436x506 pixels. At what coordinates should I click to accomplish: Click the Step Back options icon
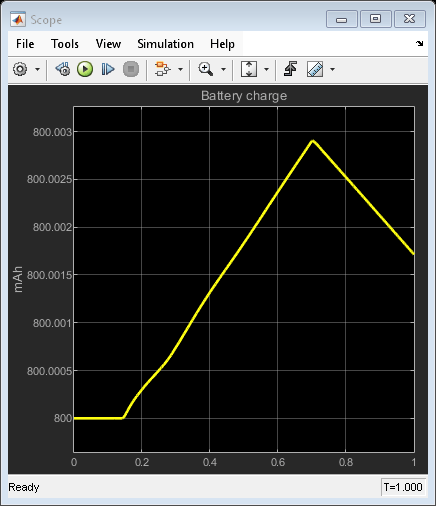(63, 69)
